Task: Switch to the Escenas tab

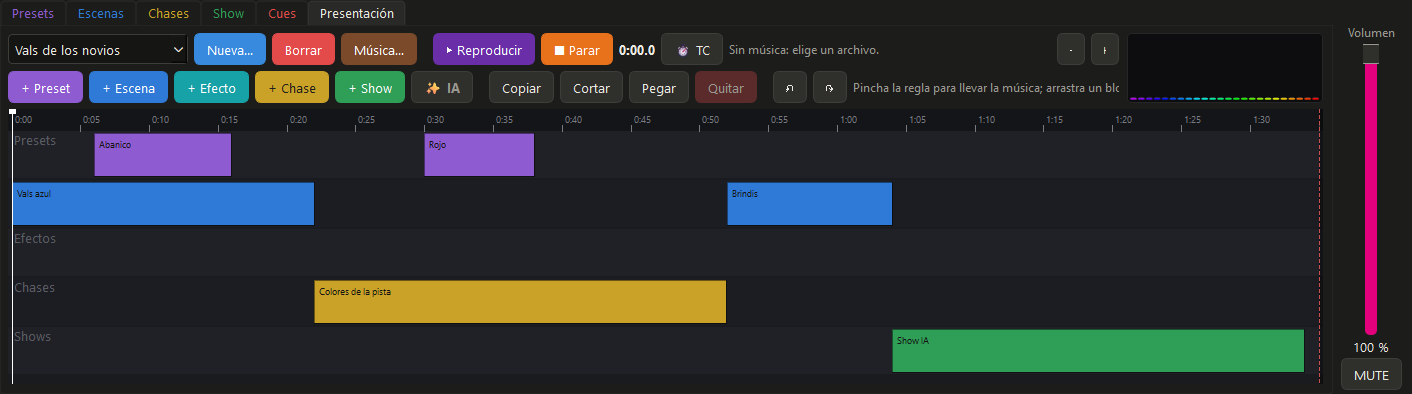Action: coord(101,14)
